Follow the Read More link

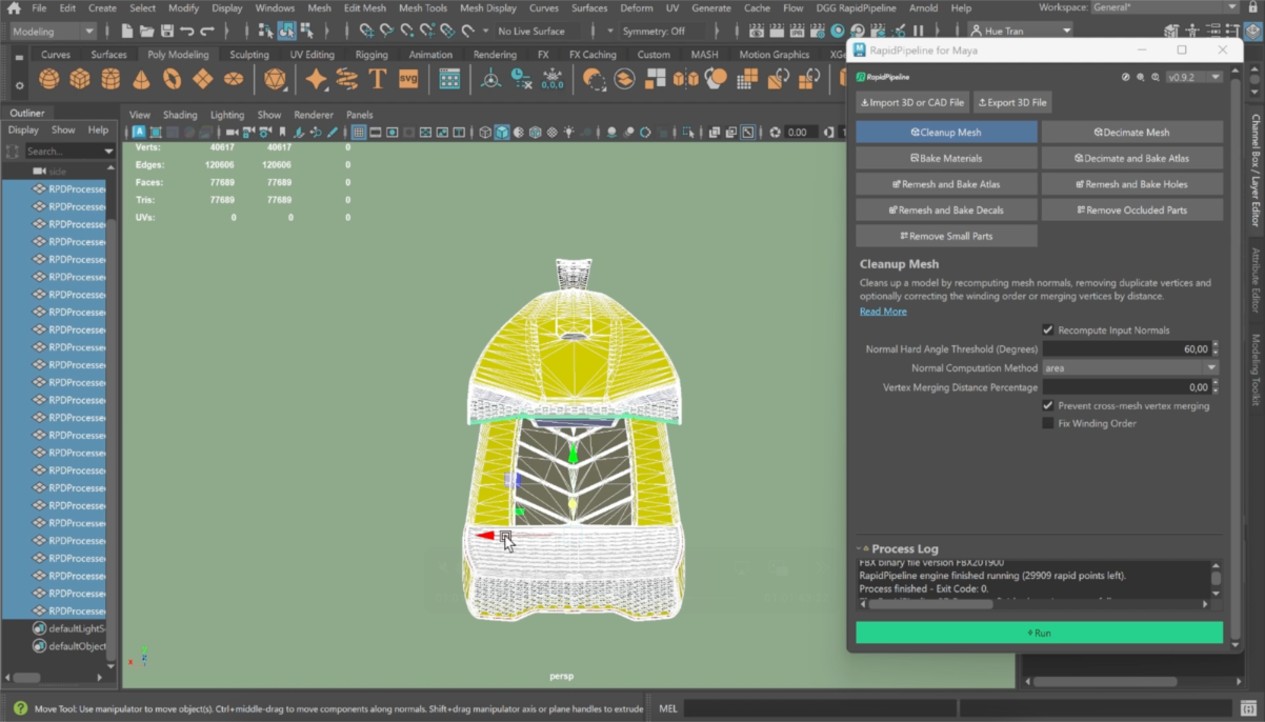(x=883, y=312)
